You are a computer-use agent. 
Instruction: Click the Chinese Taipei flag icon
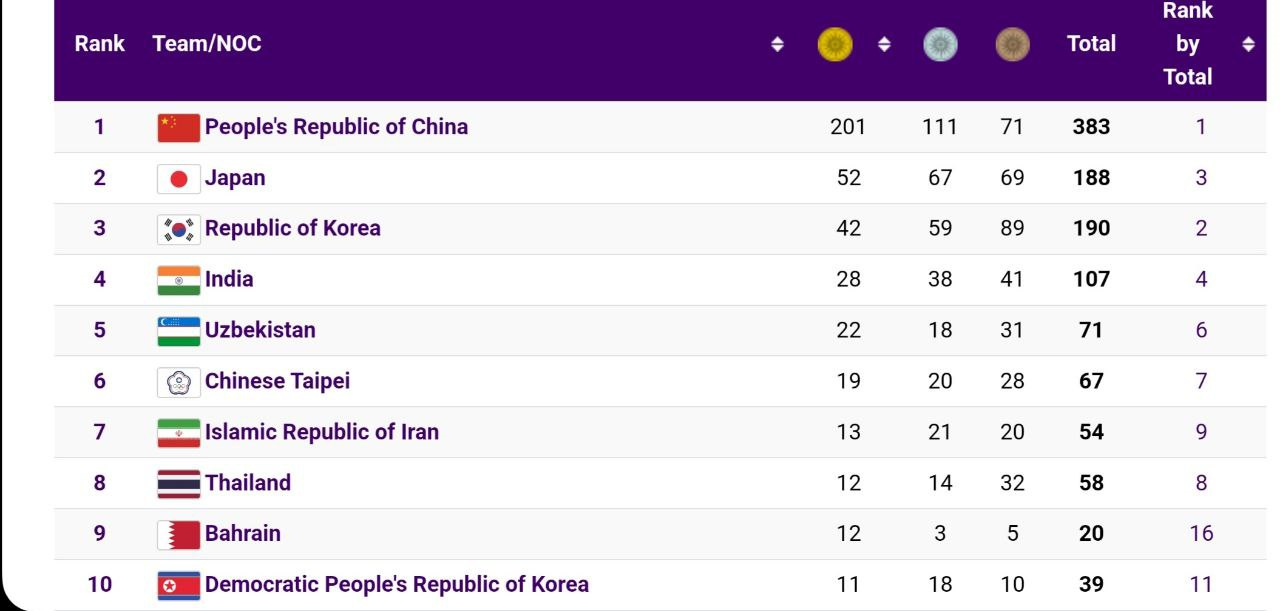pos(179,382)
